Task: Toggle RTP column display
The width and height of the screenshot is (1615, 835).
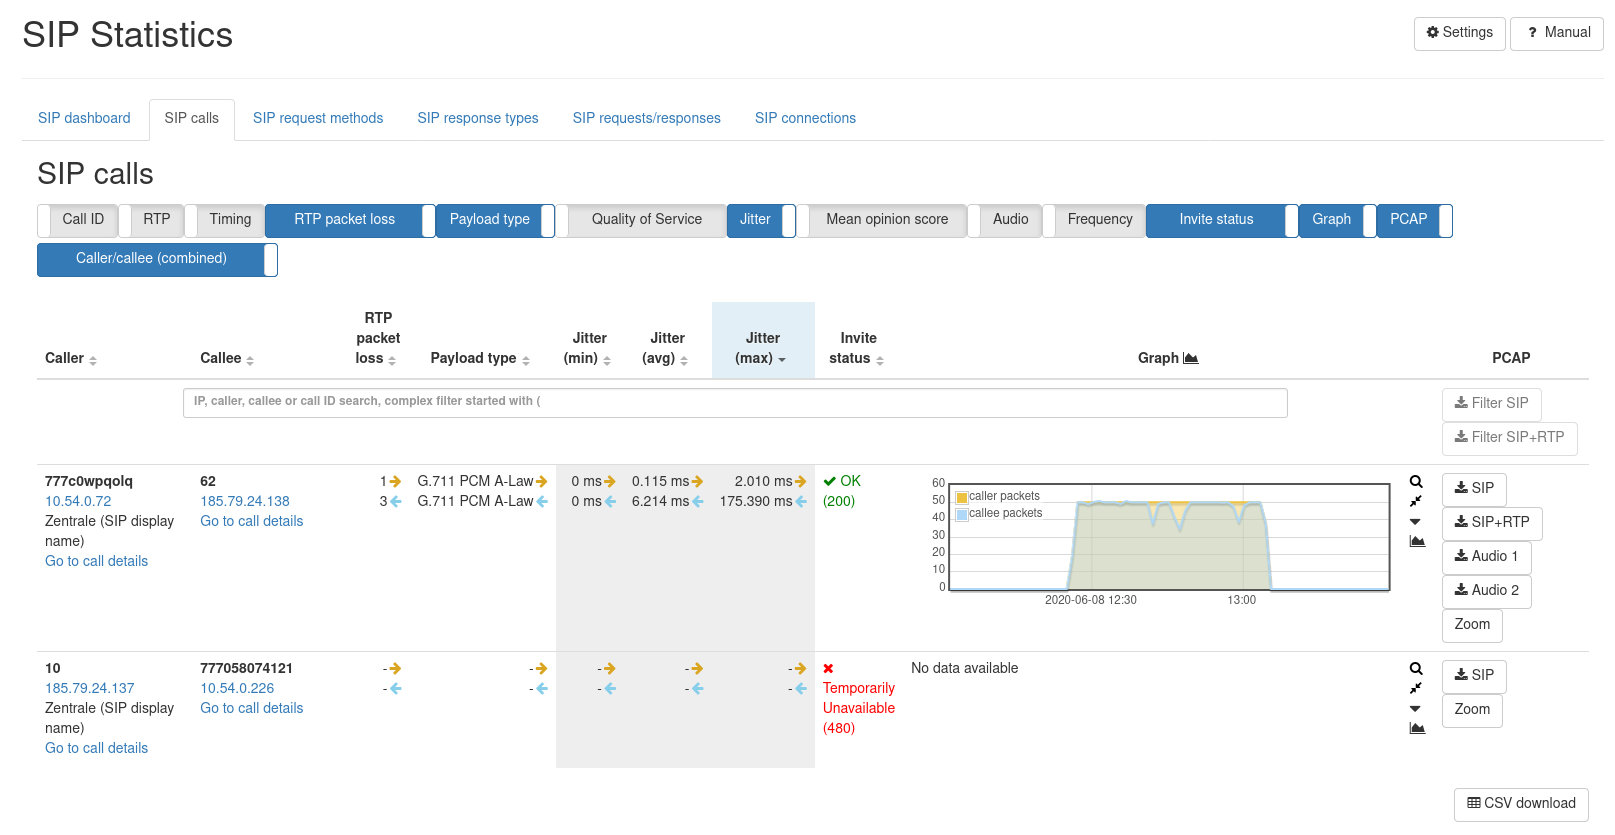Action: point(151,220)
